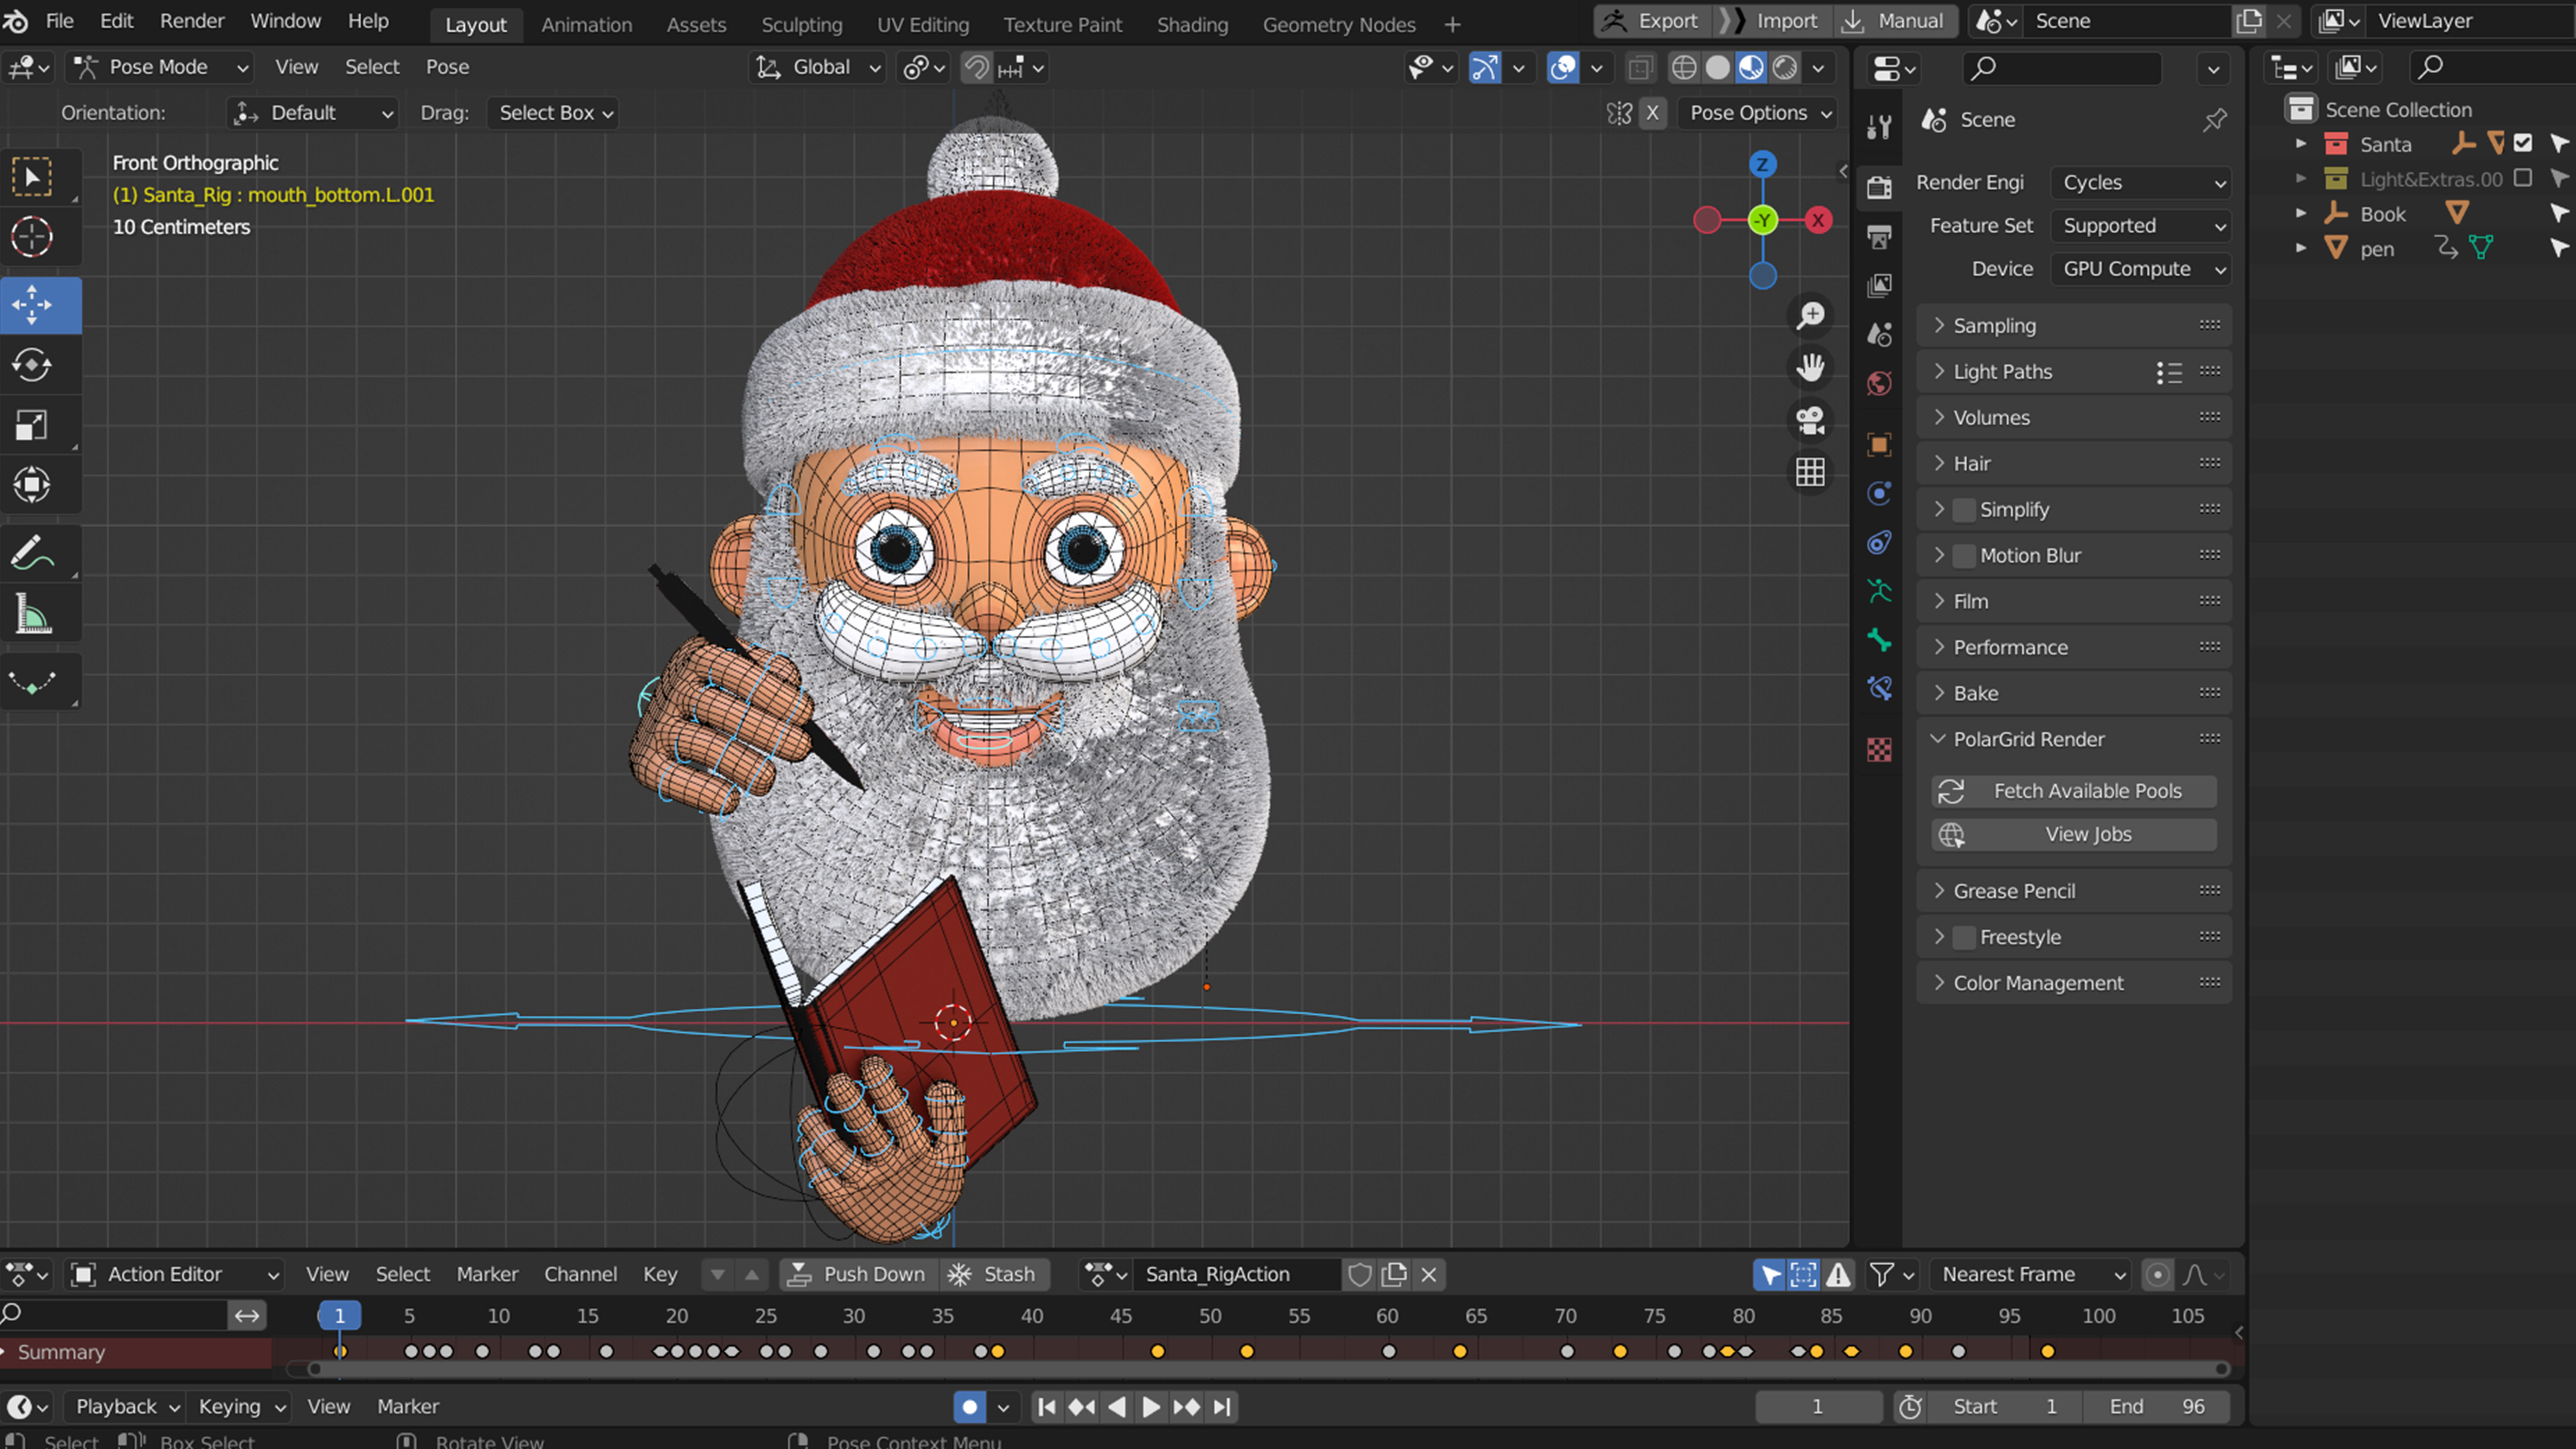2576x1449 pixels.
Task: Open the Bone properties tab
Action: click(1879, 640)
